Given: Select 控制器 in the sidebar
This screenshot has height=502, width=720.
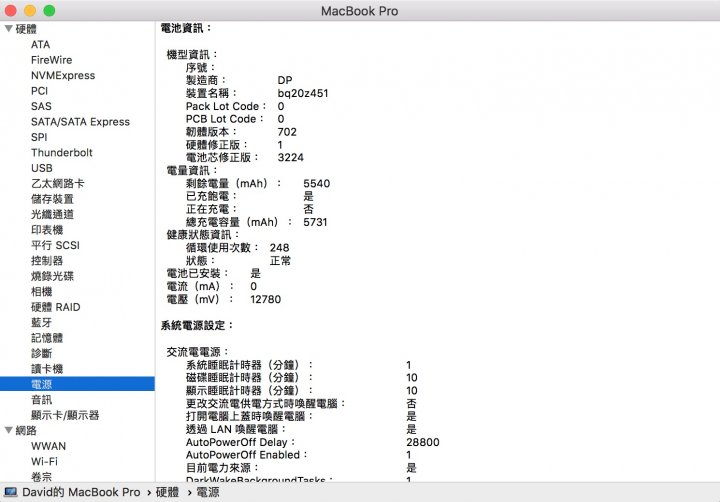Looking at the screenshot, I should click(x=47, y=260).
